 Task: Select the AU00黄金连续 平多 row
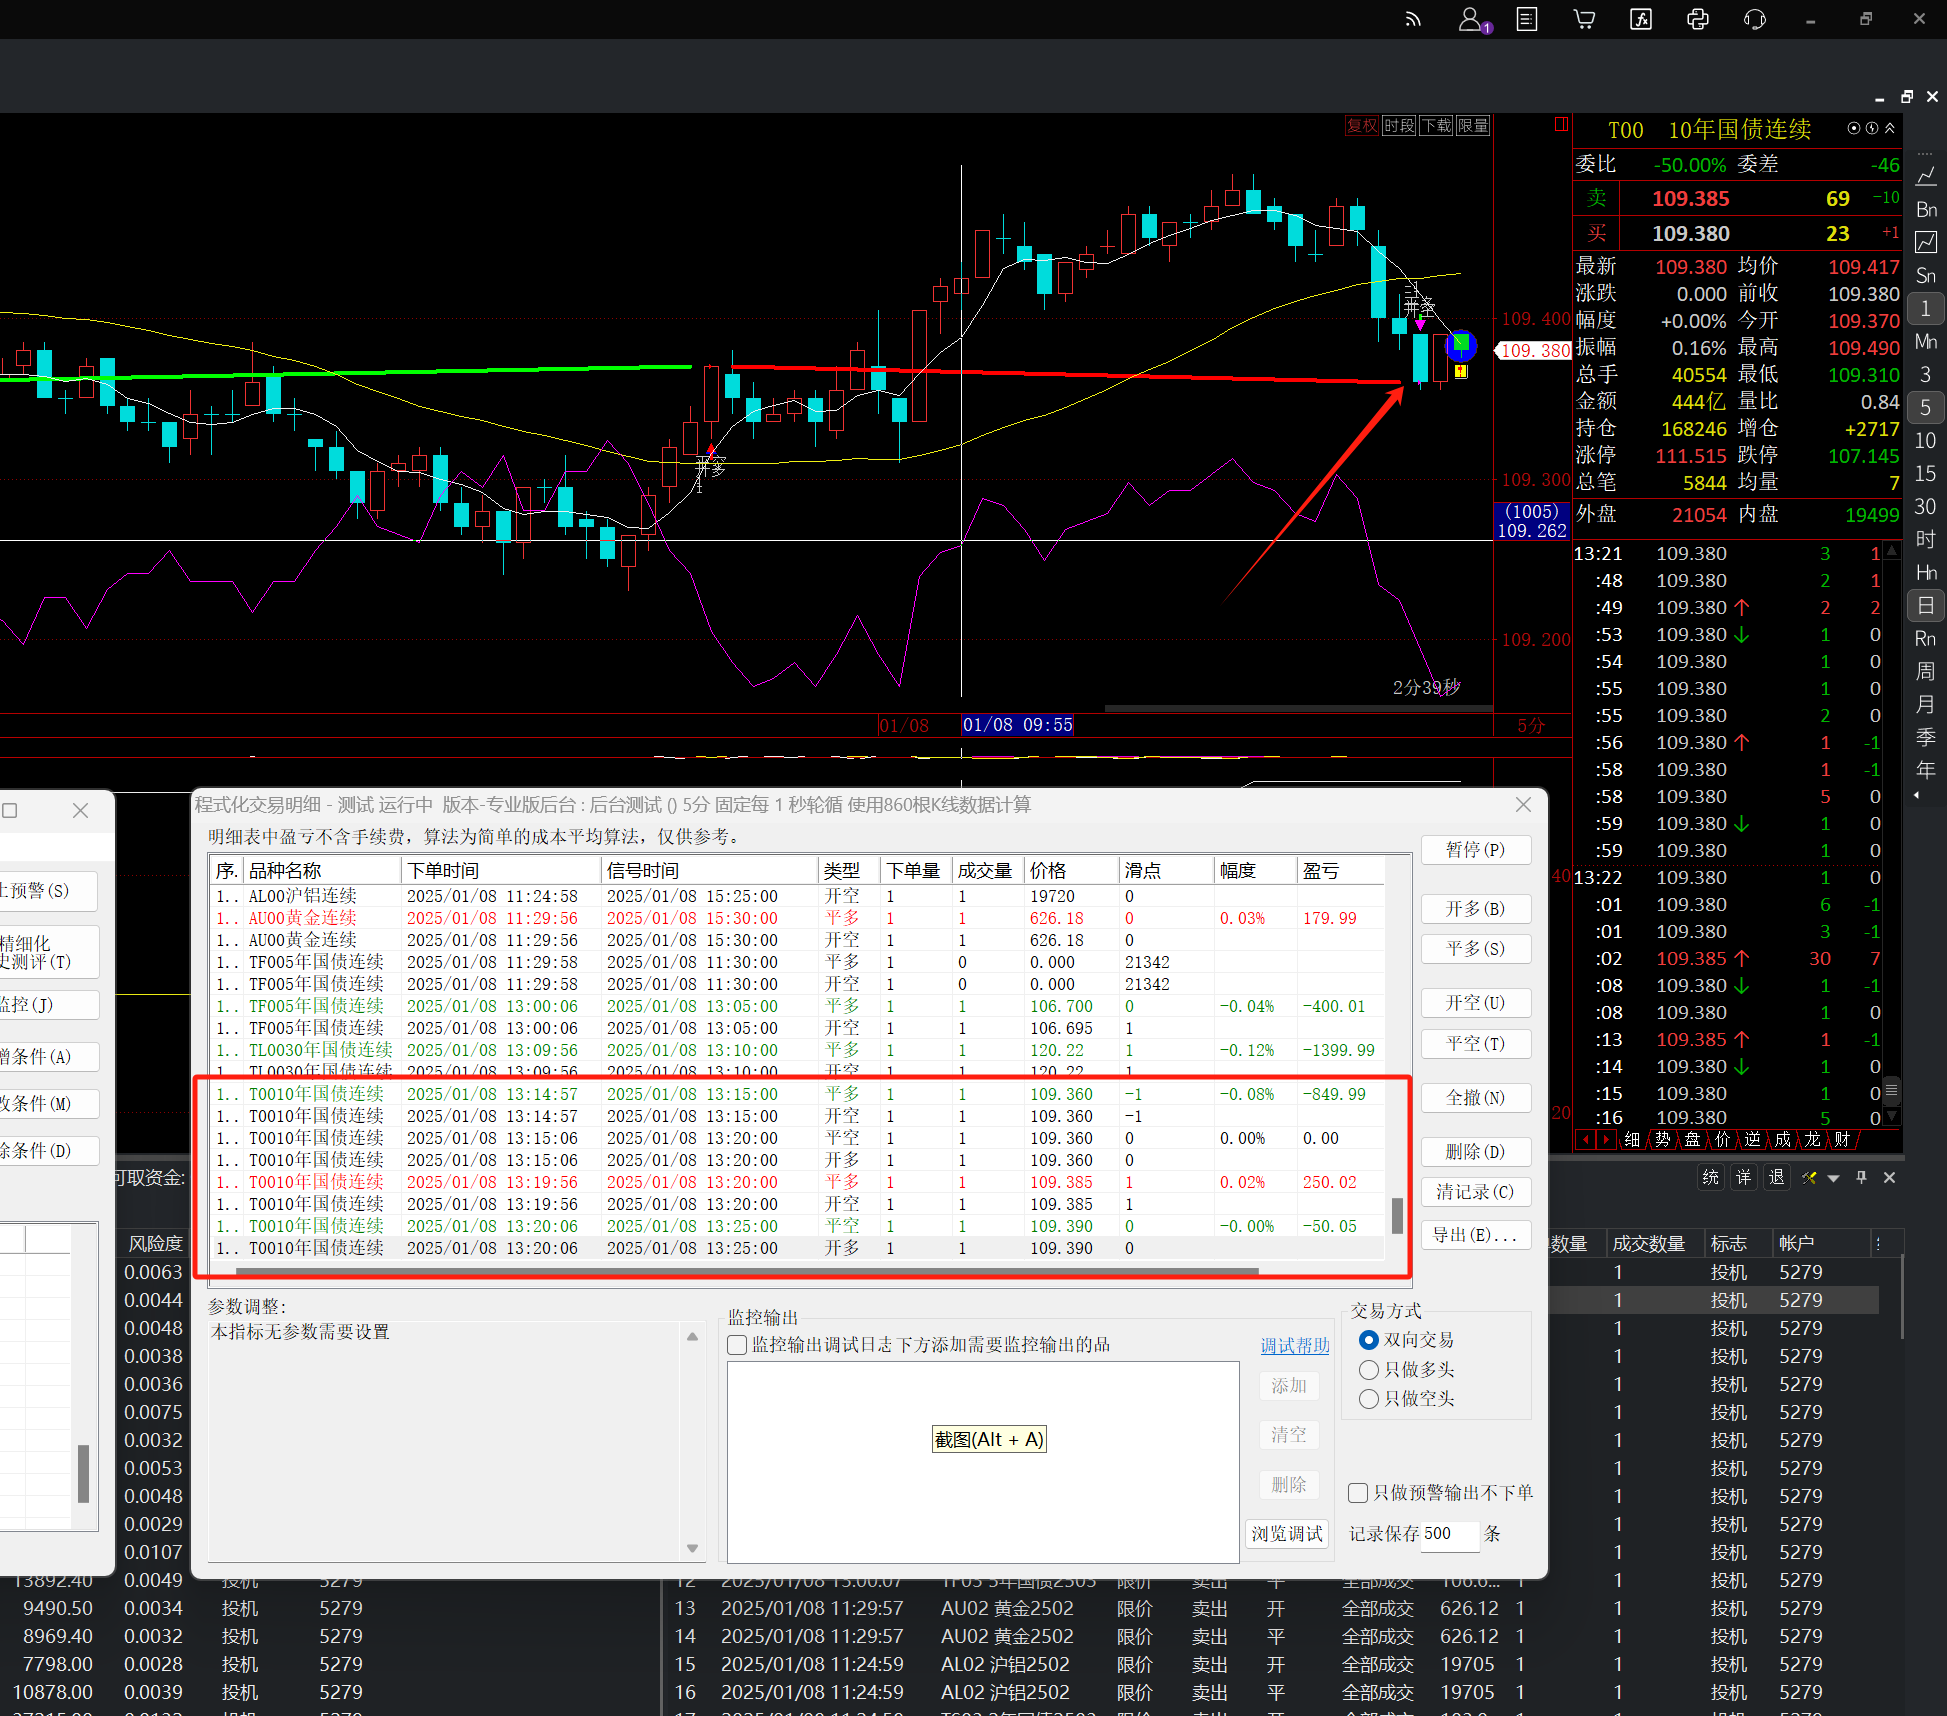pyautogui.click(x=797, y=918)
